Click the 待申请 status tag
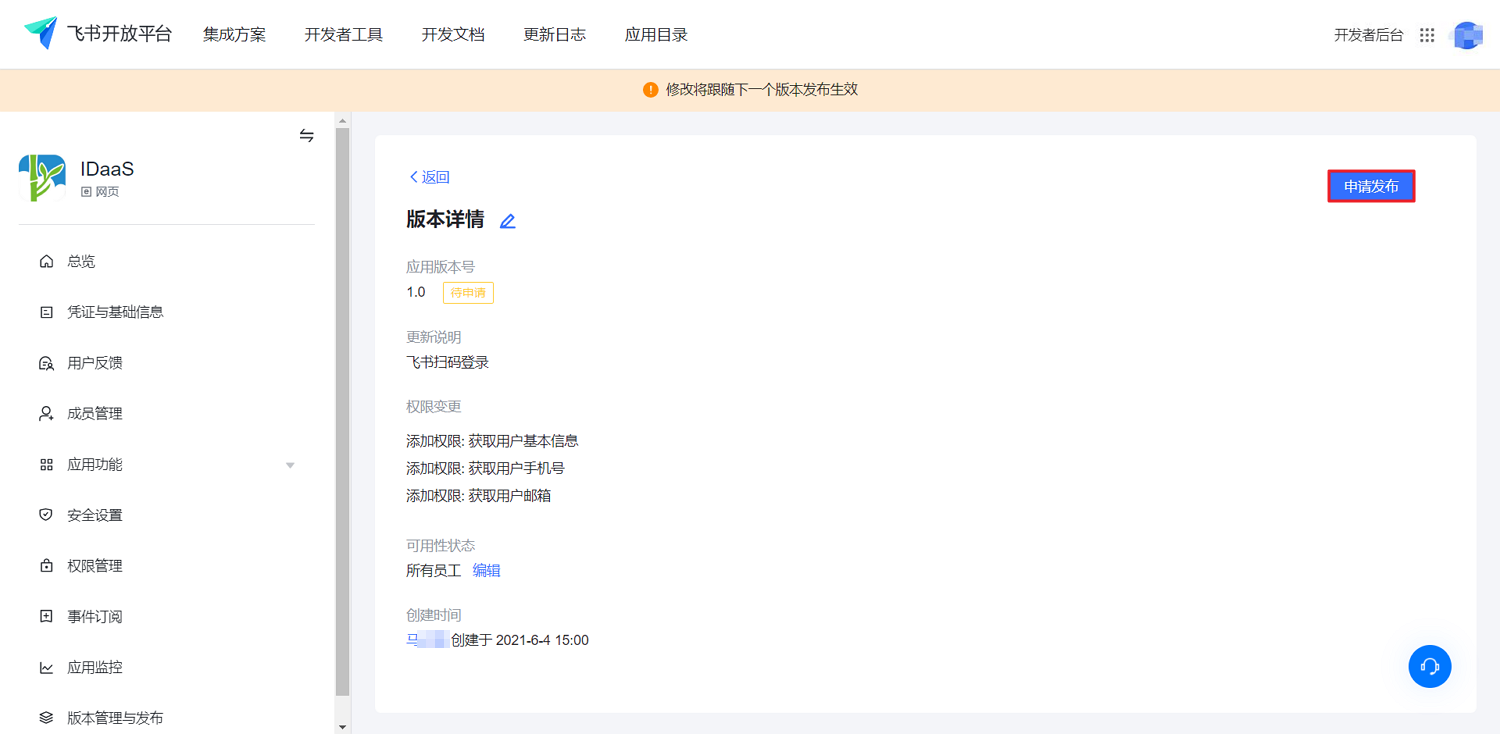Viewport: 1500px width, 734px height. tap(468, 293)
